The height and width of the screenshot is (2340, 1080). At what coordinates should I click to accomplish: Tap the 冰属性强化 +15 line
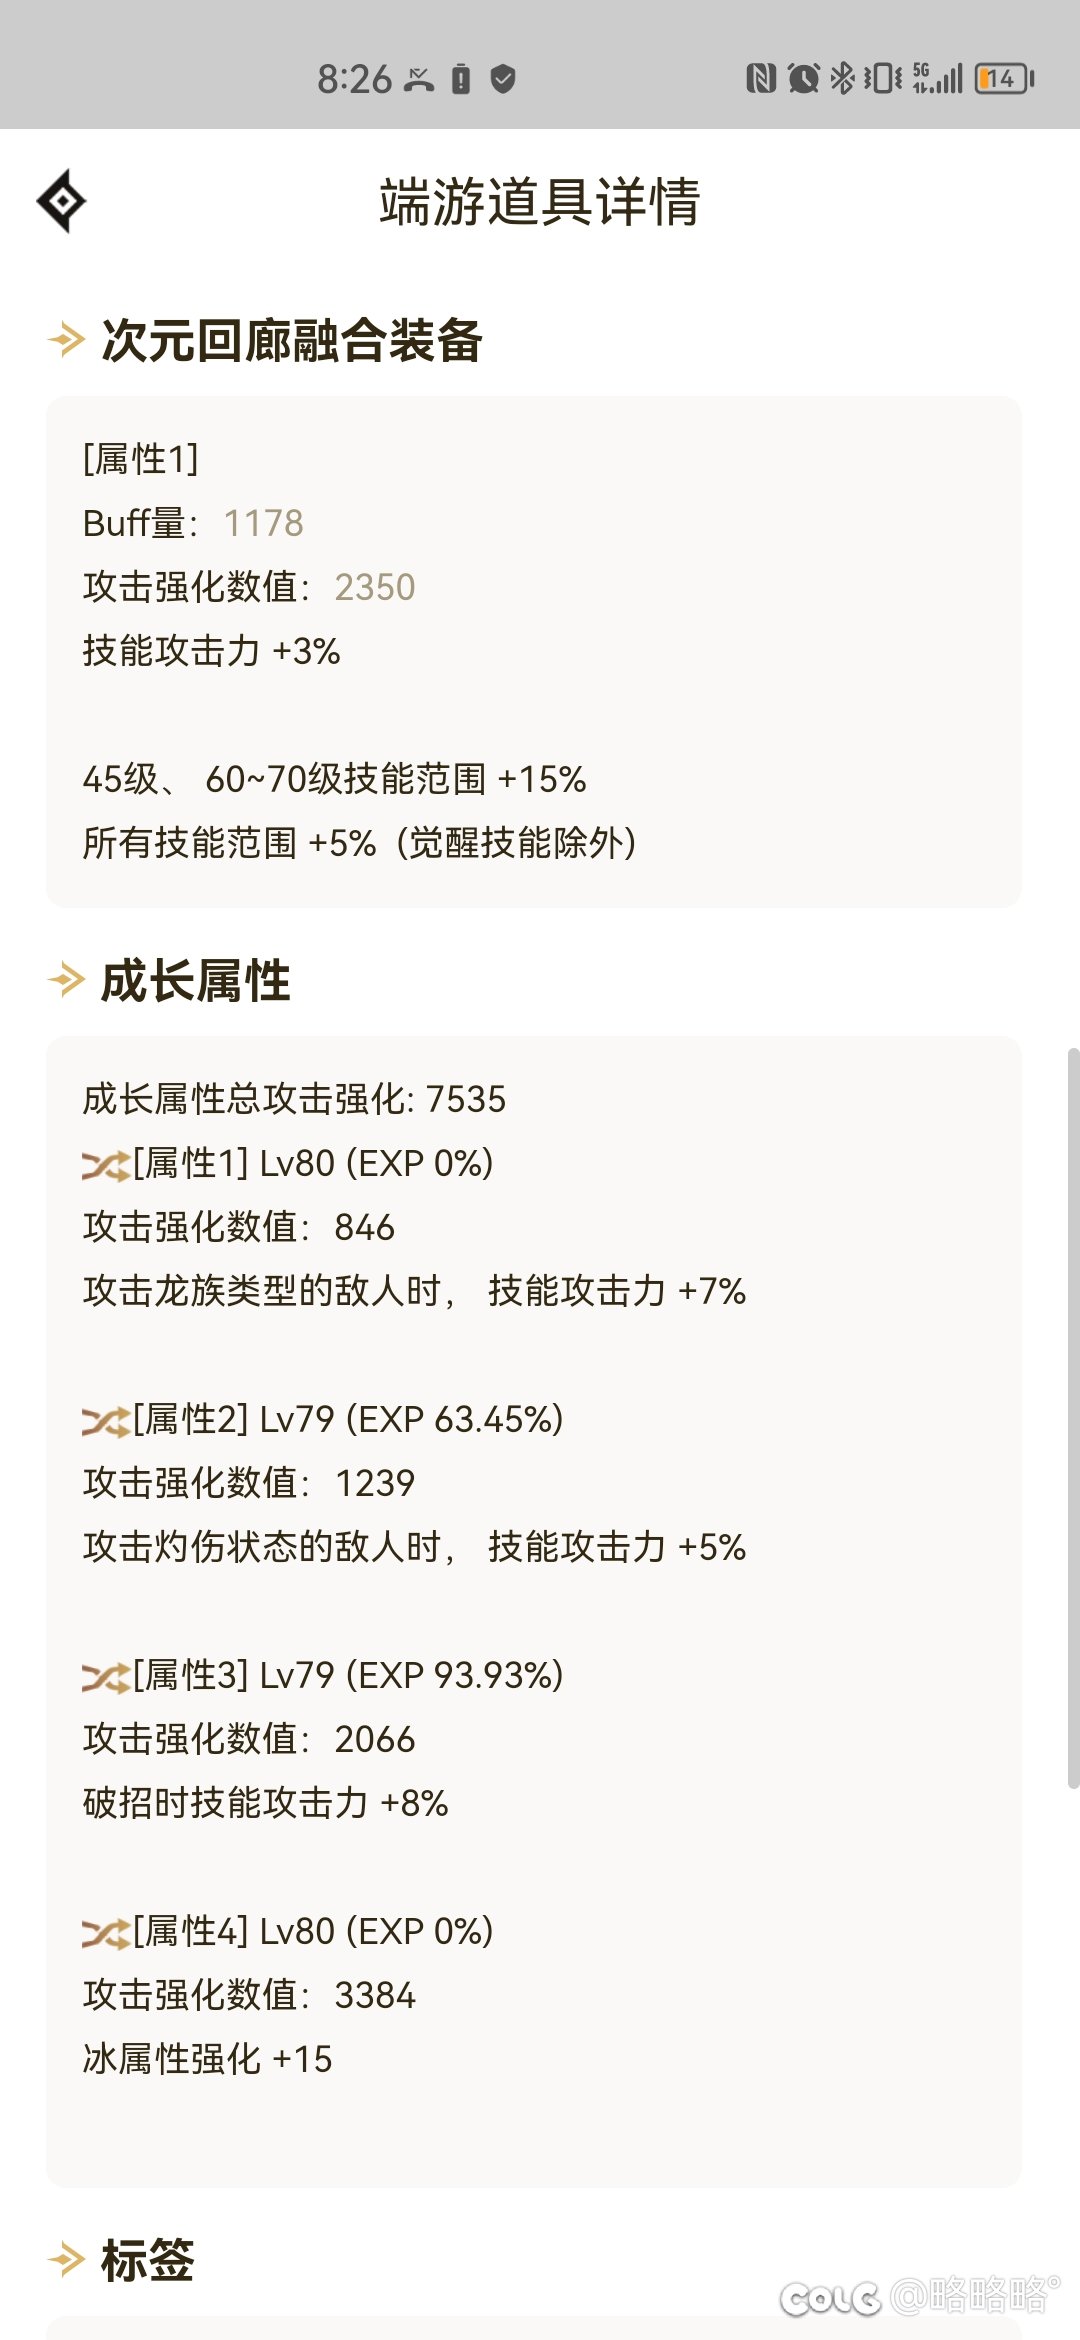[x=207, y=2059]
